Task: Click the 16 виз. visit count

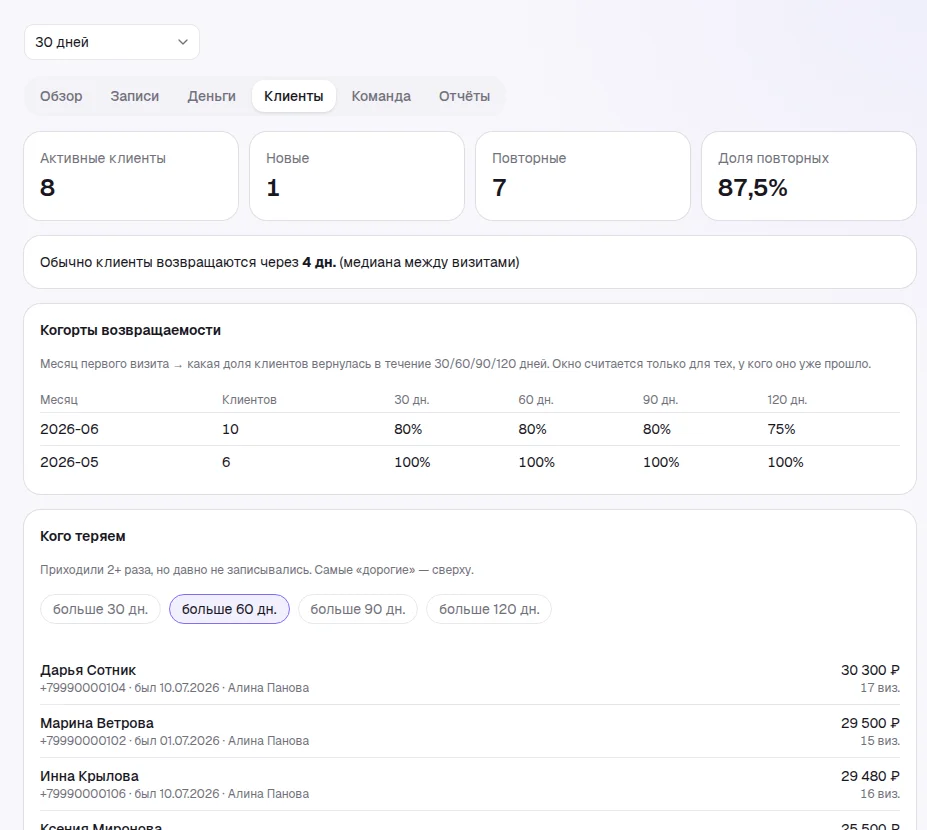Action: coord(880,794)
